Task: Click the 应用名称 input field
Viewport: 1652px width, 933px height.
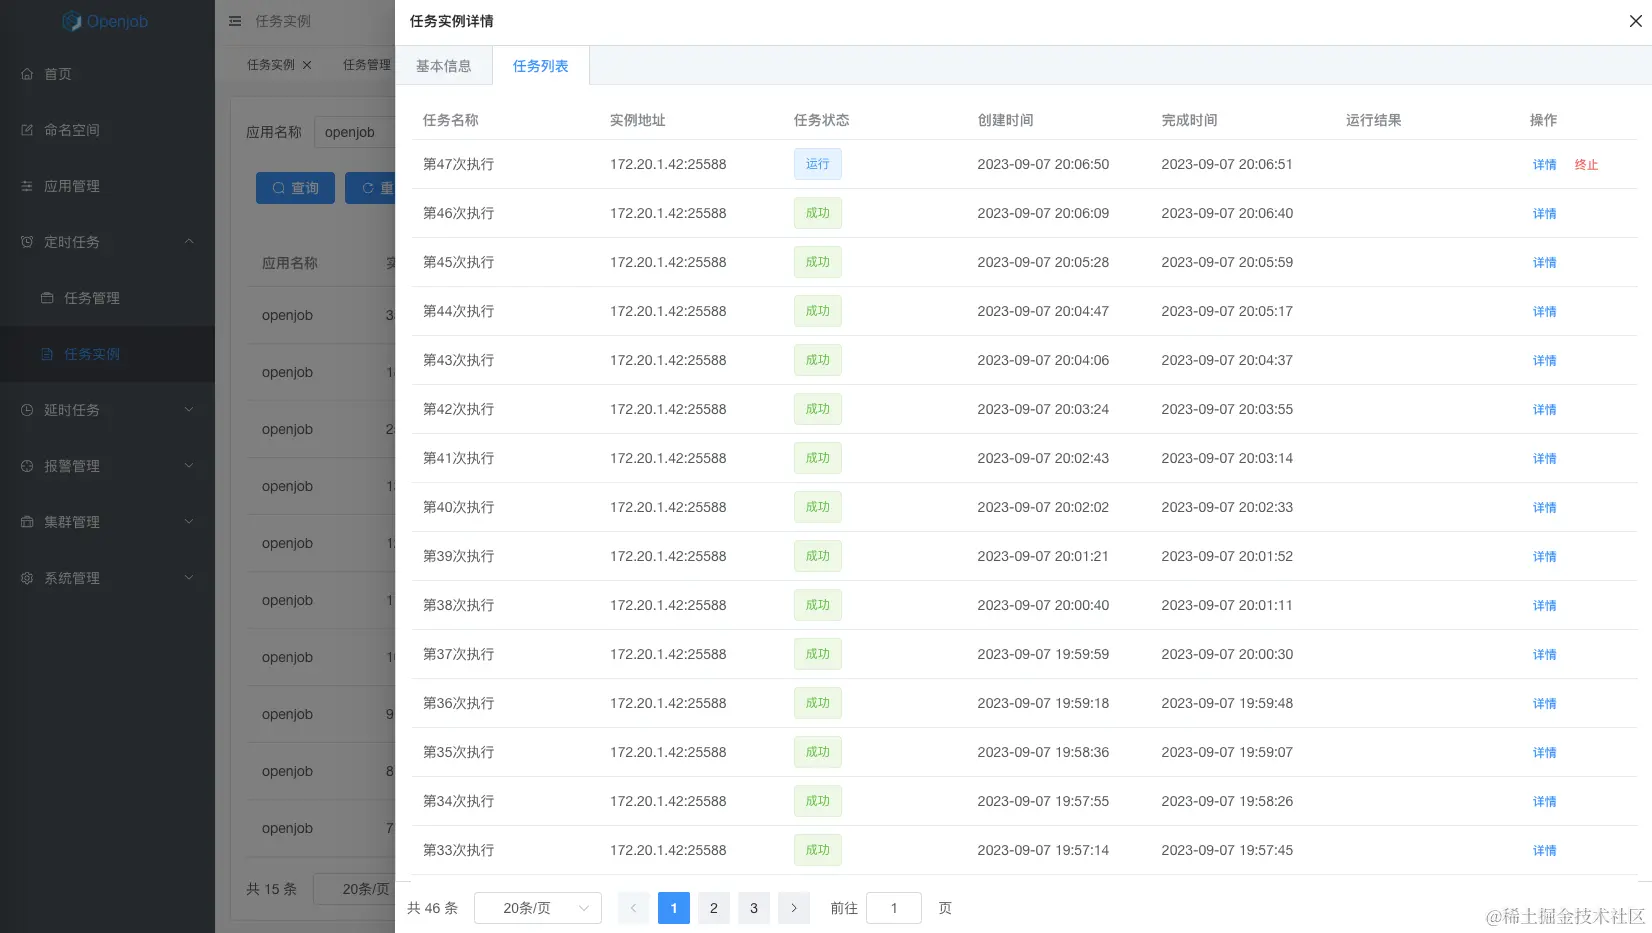Action: tap(355, 132)
